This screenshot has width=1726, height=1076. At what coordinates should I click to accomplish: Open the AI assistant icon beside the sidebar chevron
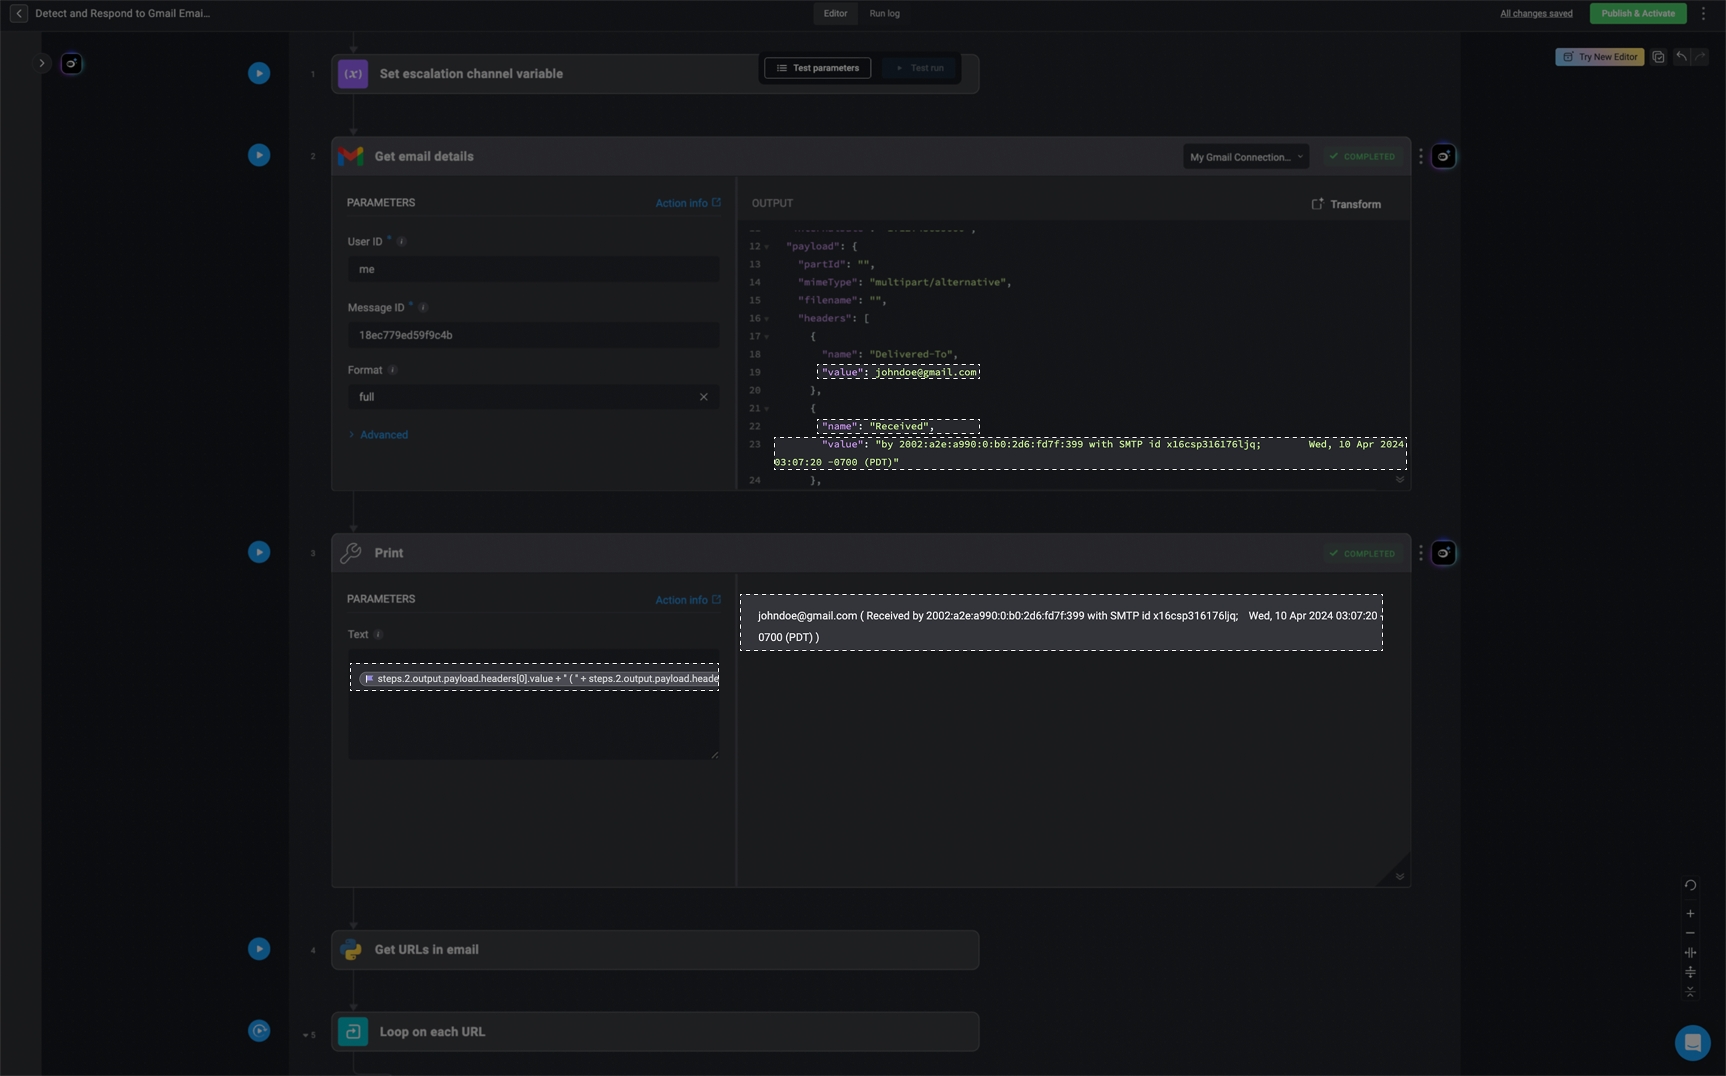click(x=71, y=63)
